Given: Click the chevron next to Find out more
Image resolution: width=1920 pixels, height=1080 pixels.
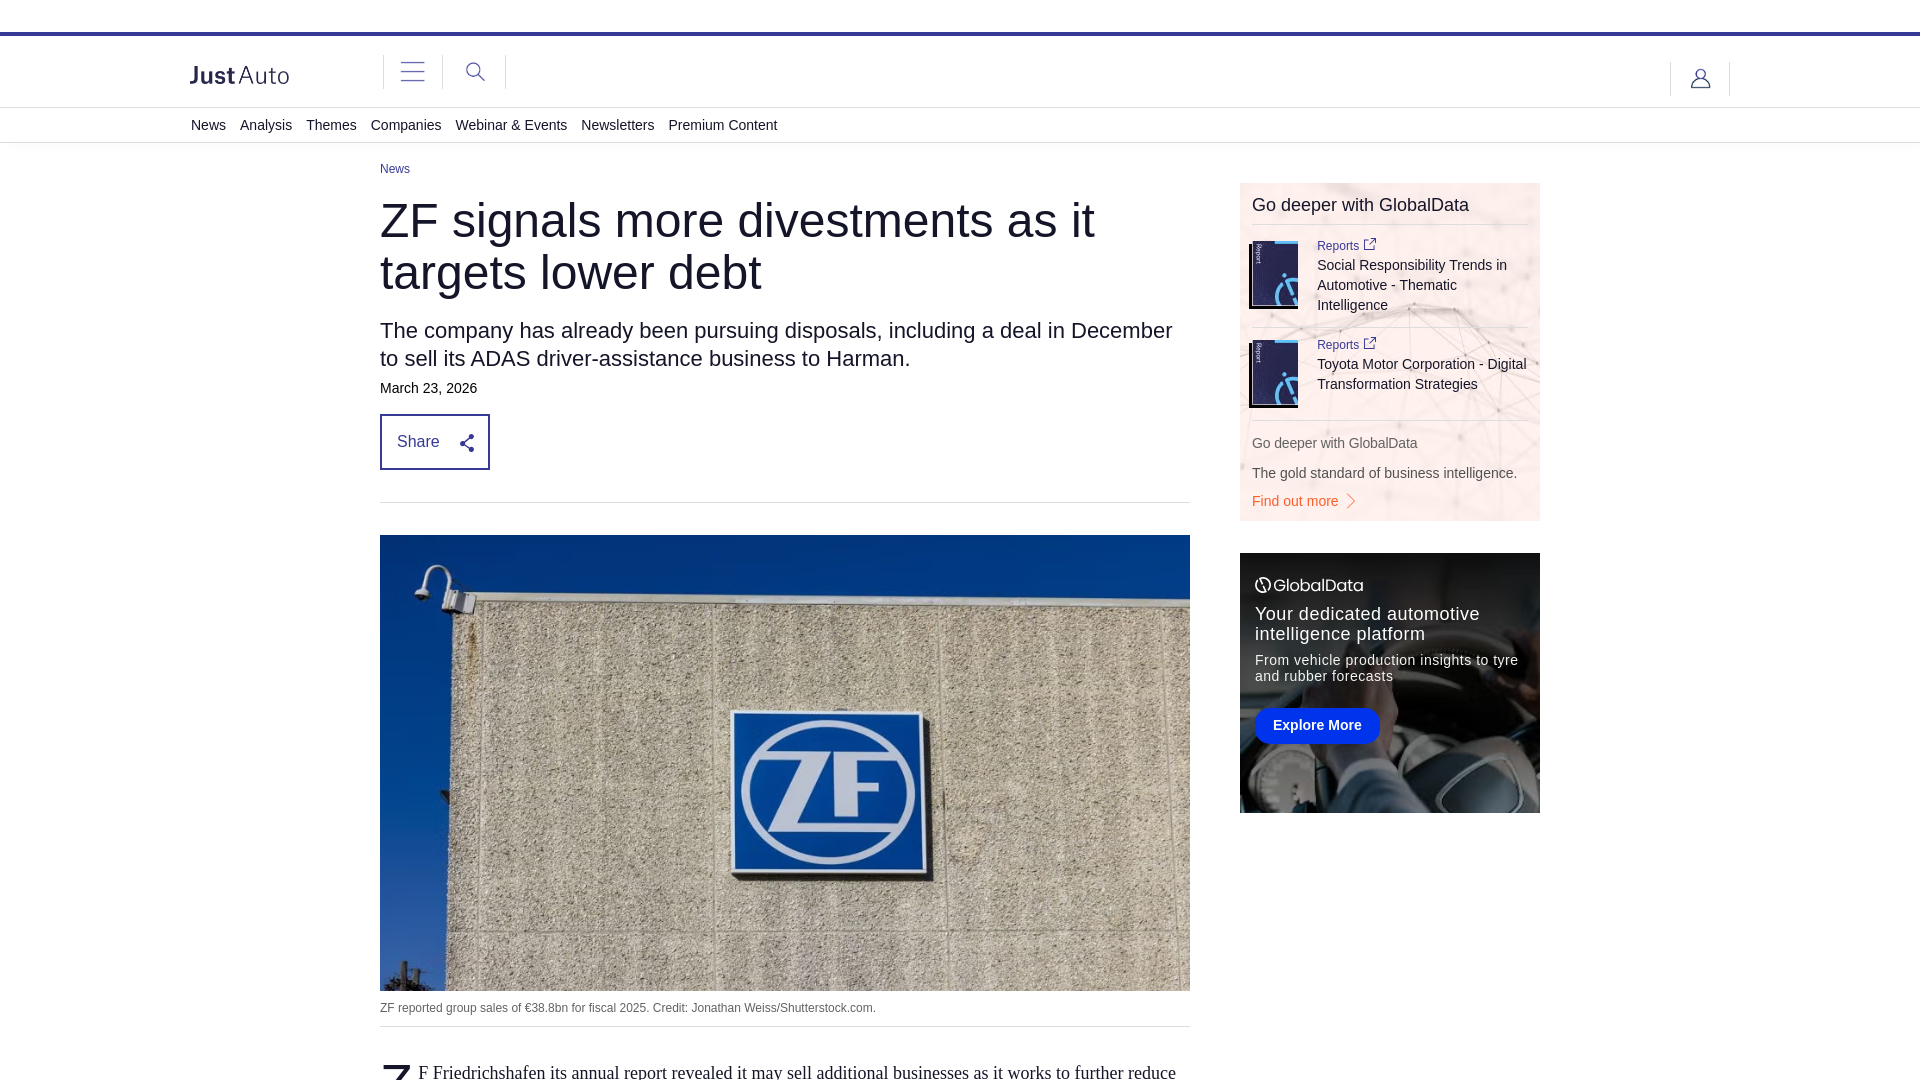Looking at the screenshot, I should tap(1351, 501).
